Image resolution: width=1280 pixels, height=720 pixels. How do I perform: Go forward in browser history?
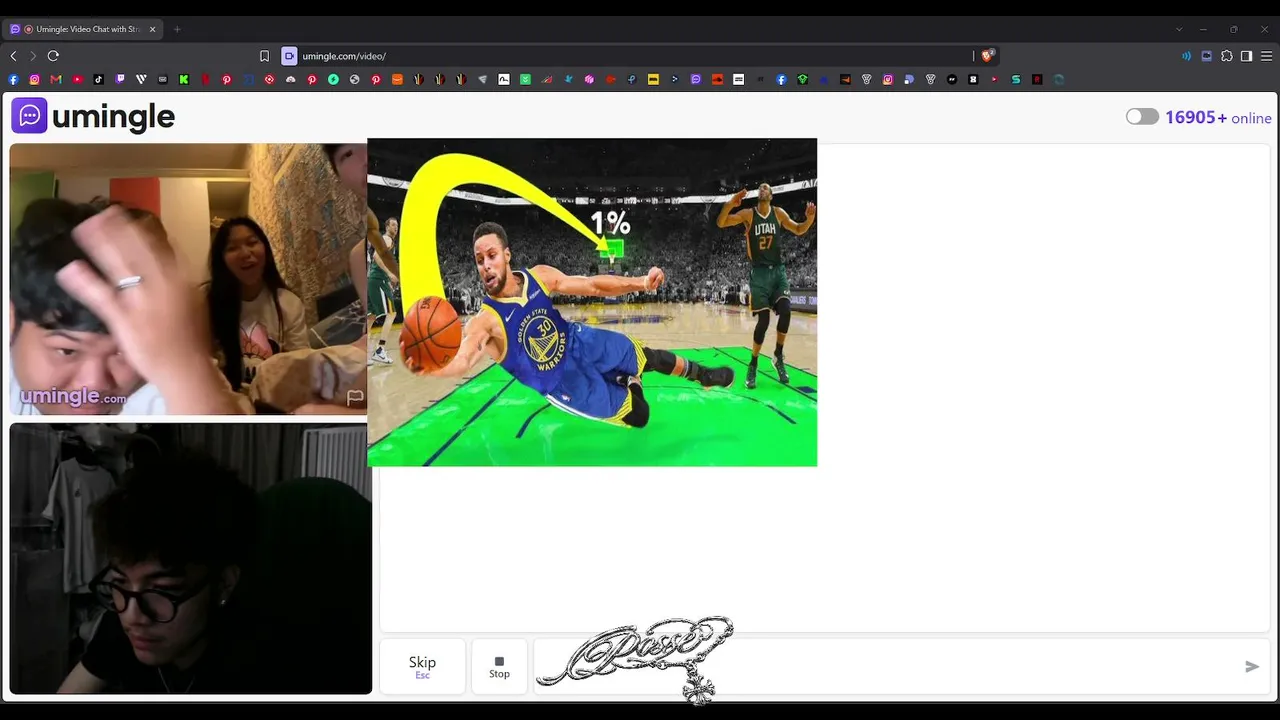point(33,56)
